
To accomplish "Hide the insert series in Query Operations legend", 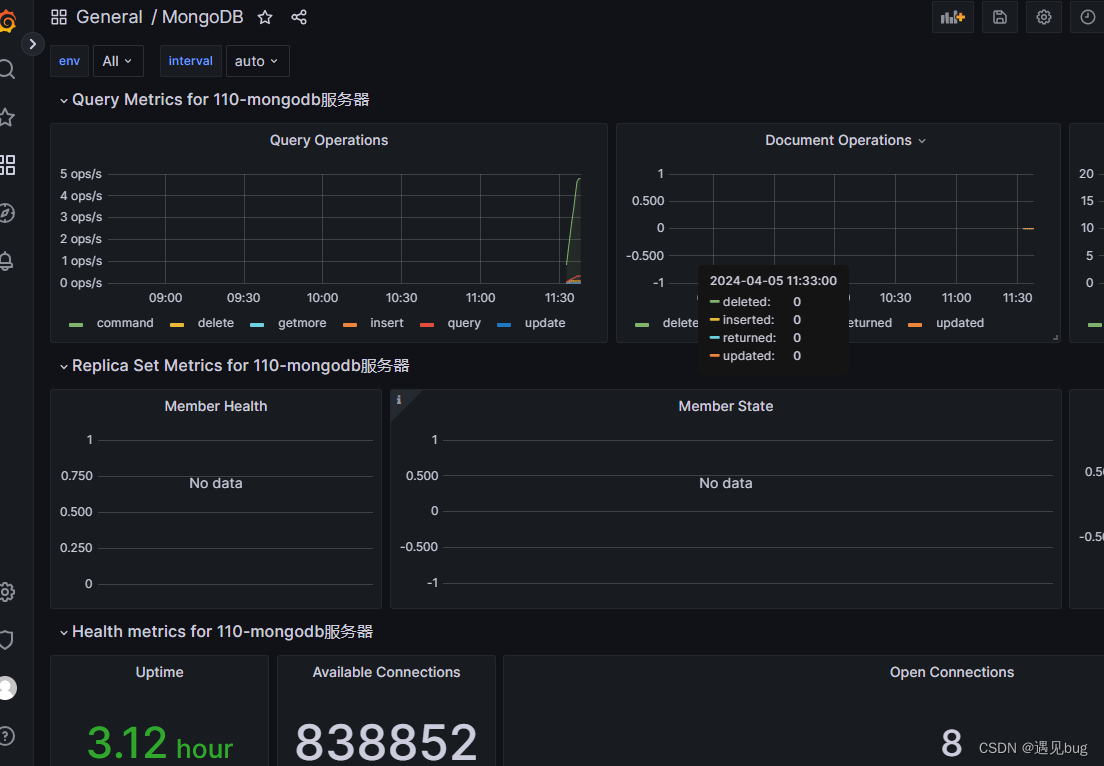I will (387, 322).
